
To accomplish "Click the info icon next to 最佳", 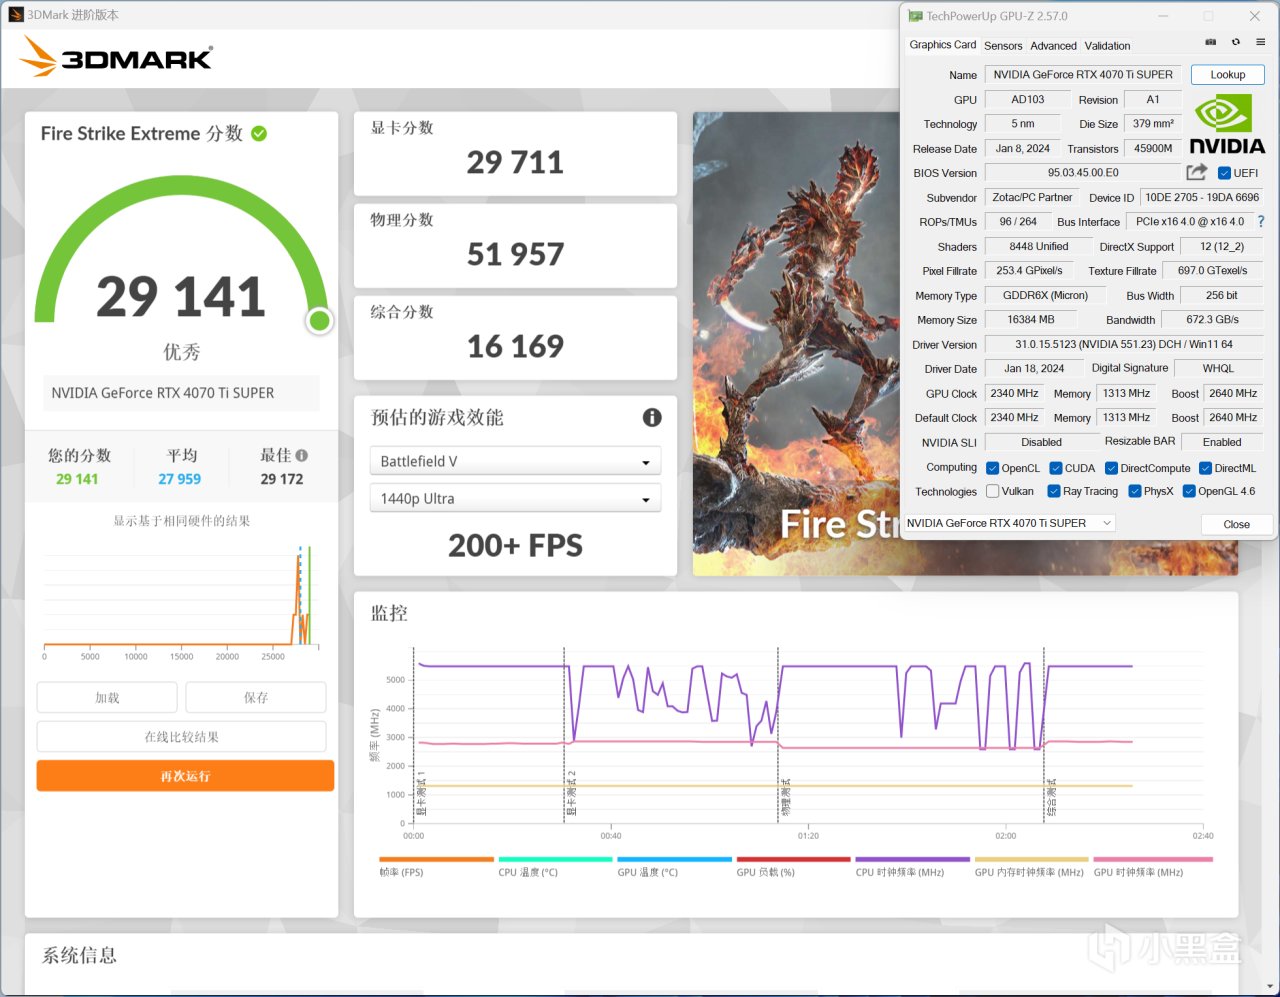I will (302, 455).
